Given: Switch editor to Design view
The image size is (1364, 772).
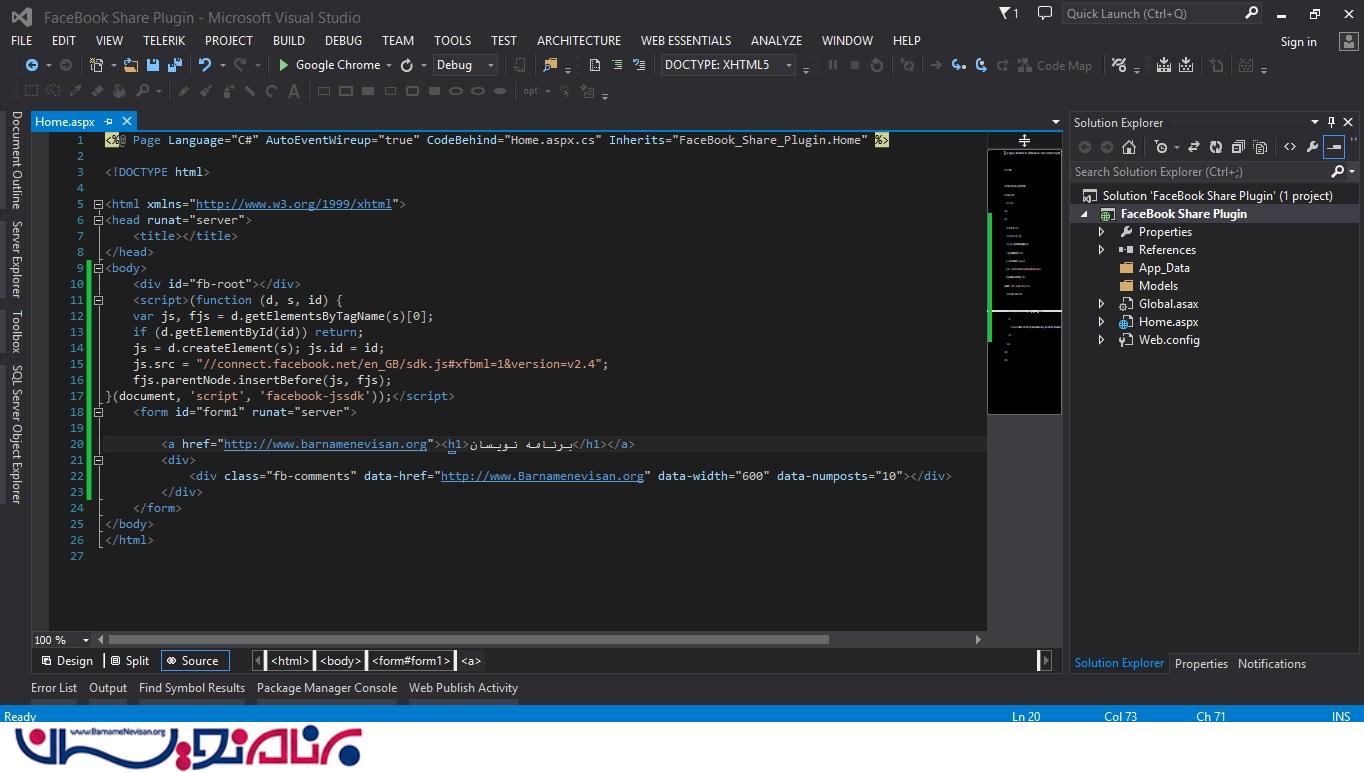Looking at the screenshot, I should tap(67, 661).
